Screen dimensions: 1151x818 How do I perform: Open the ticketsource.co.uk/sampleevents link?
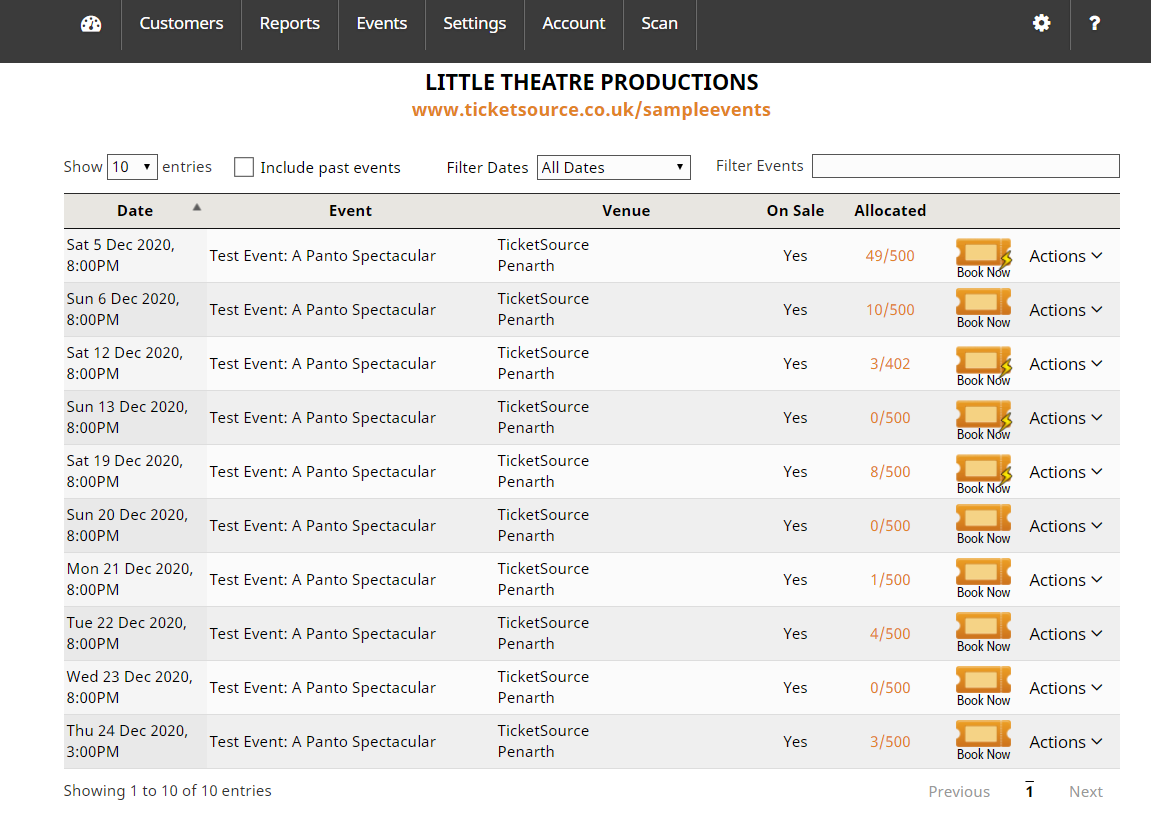(591, 110)
